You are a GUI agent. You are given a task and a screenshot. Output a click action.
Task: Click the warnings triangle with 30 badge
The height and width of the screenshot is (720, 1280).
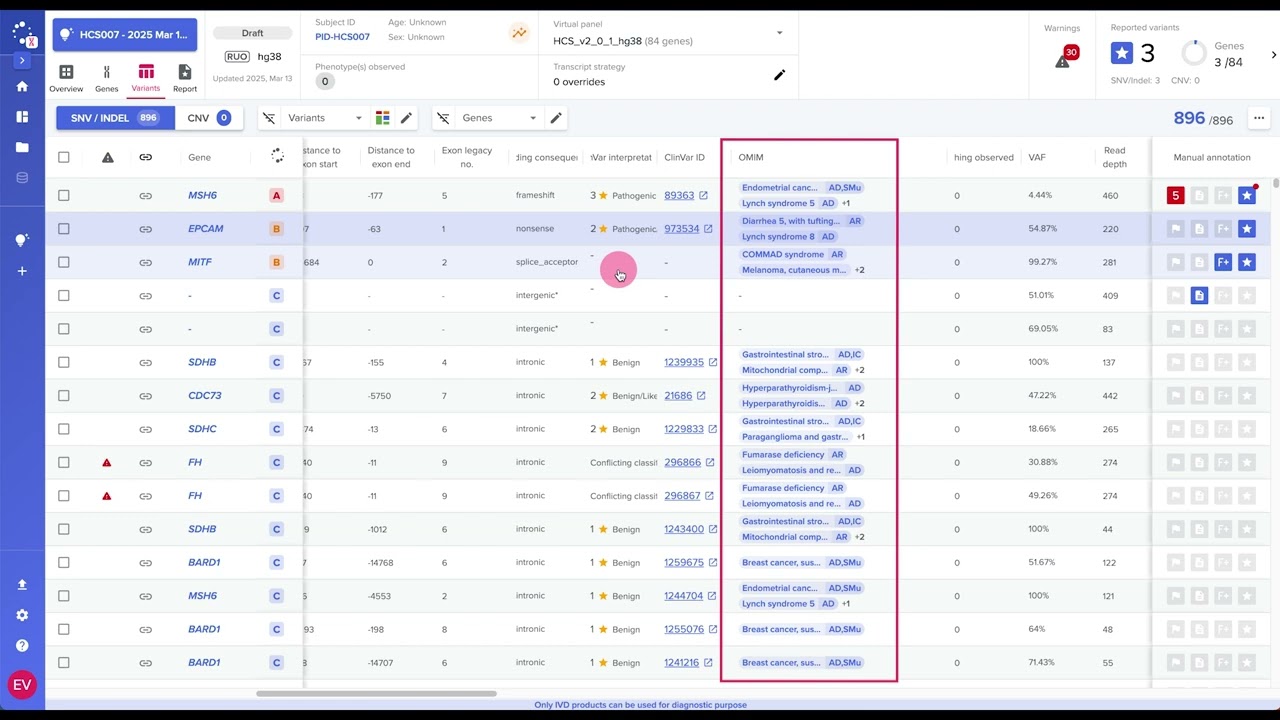tap(1062, 60)
